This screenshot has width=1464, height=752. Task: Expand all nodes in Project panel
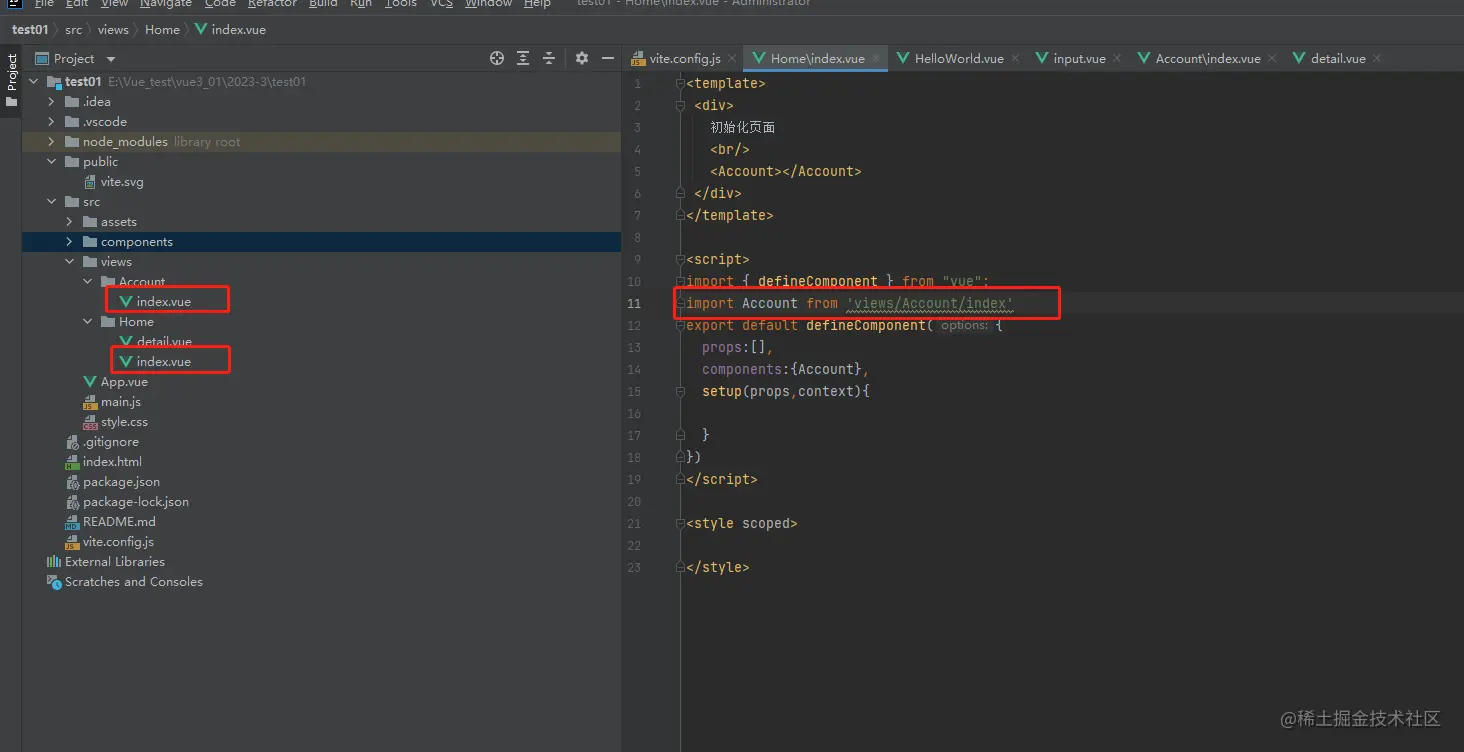point(523,59)
